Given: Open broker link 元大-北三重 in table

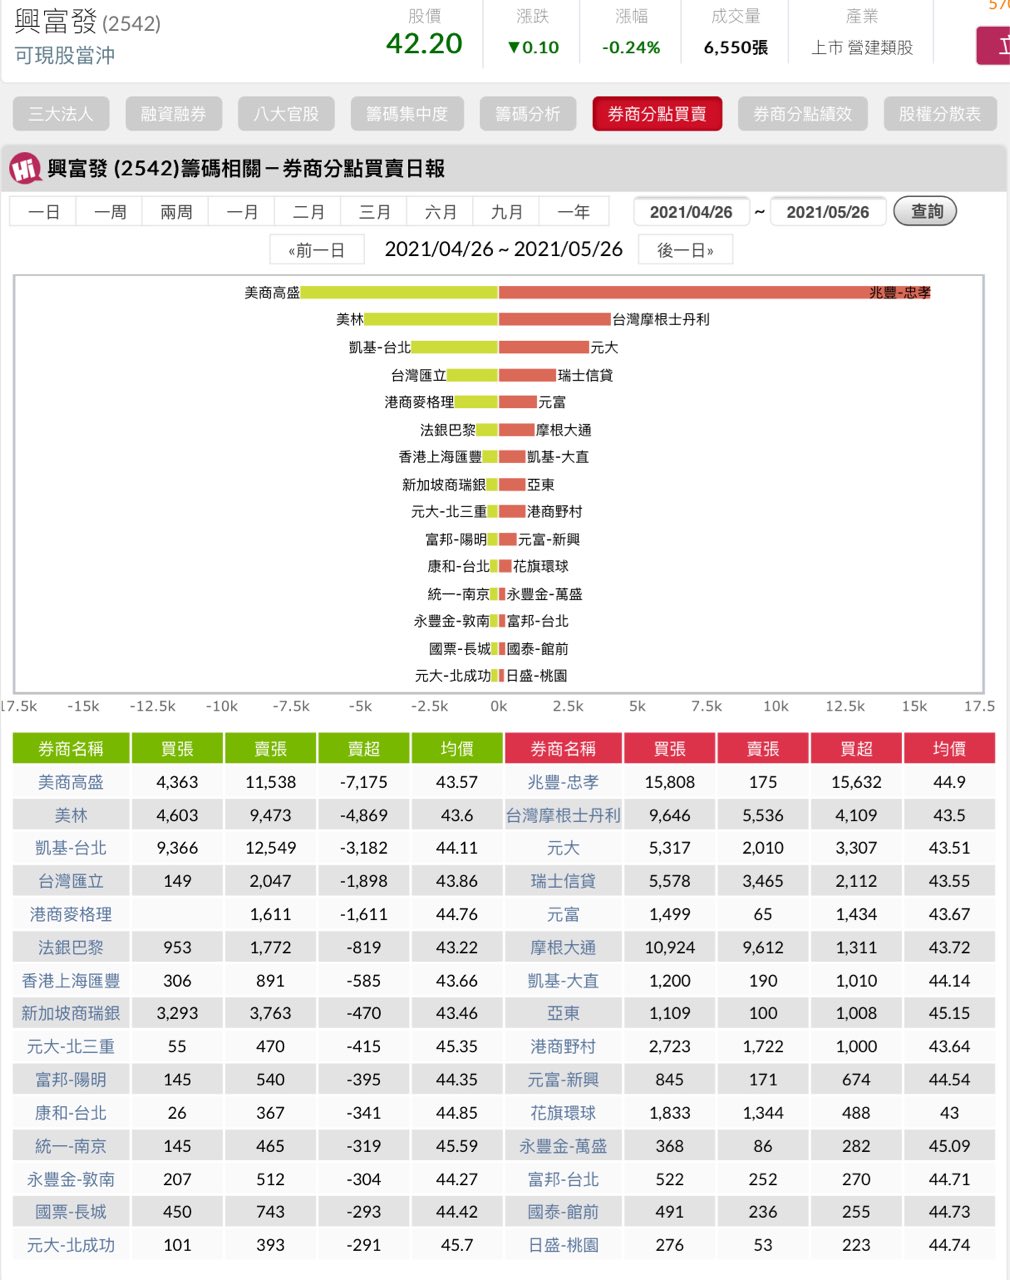Looking at the screenshot, I should [x=71, y=1046].
